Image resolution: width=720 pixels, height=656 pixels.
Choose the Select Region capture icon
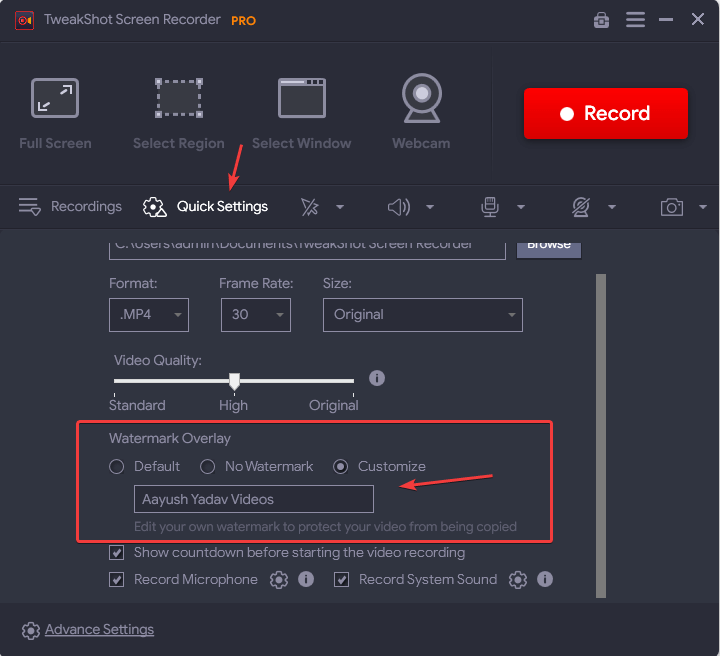(179, 112)
